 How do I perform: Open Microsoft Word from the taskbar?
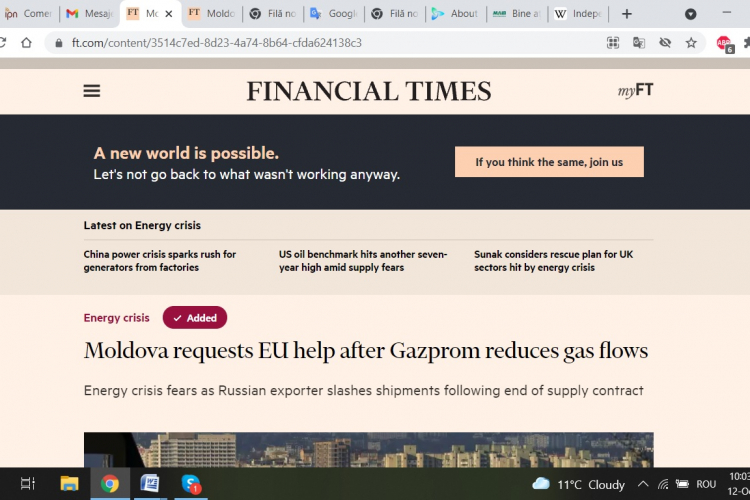pos(150,484)
